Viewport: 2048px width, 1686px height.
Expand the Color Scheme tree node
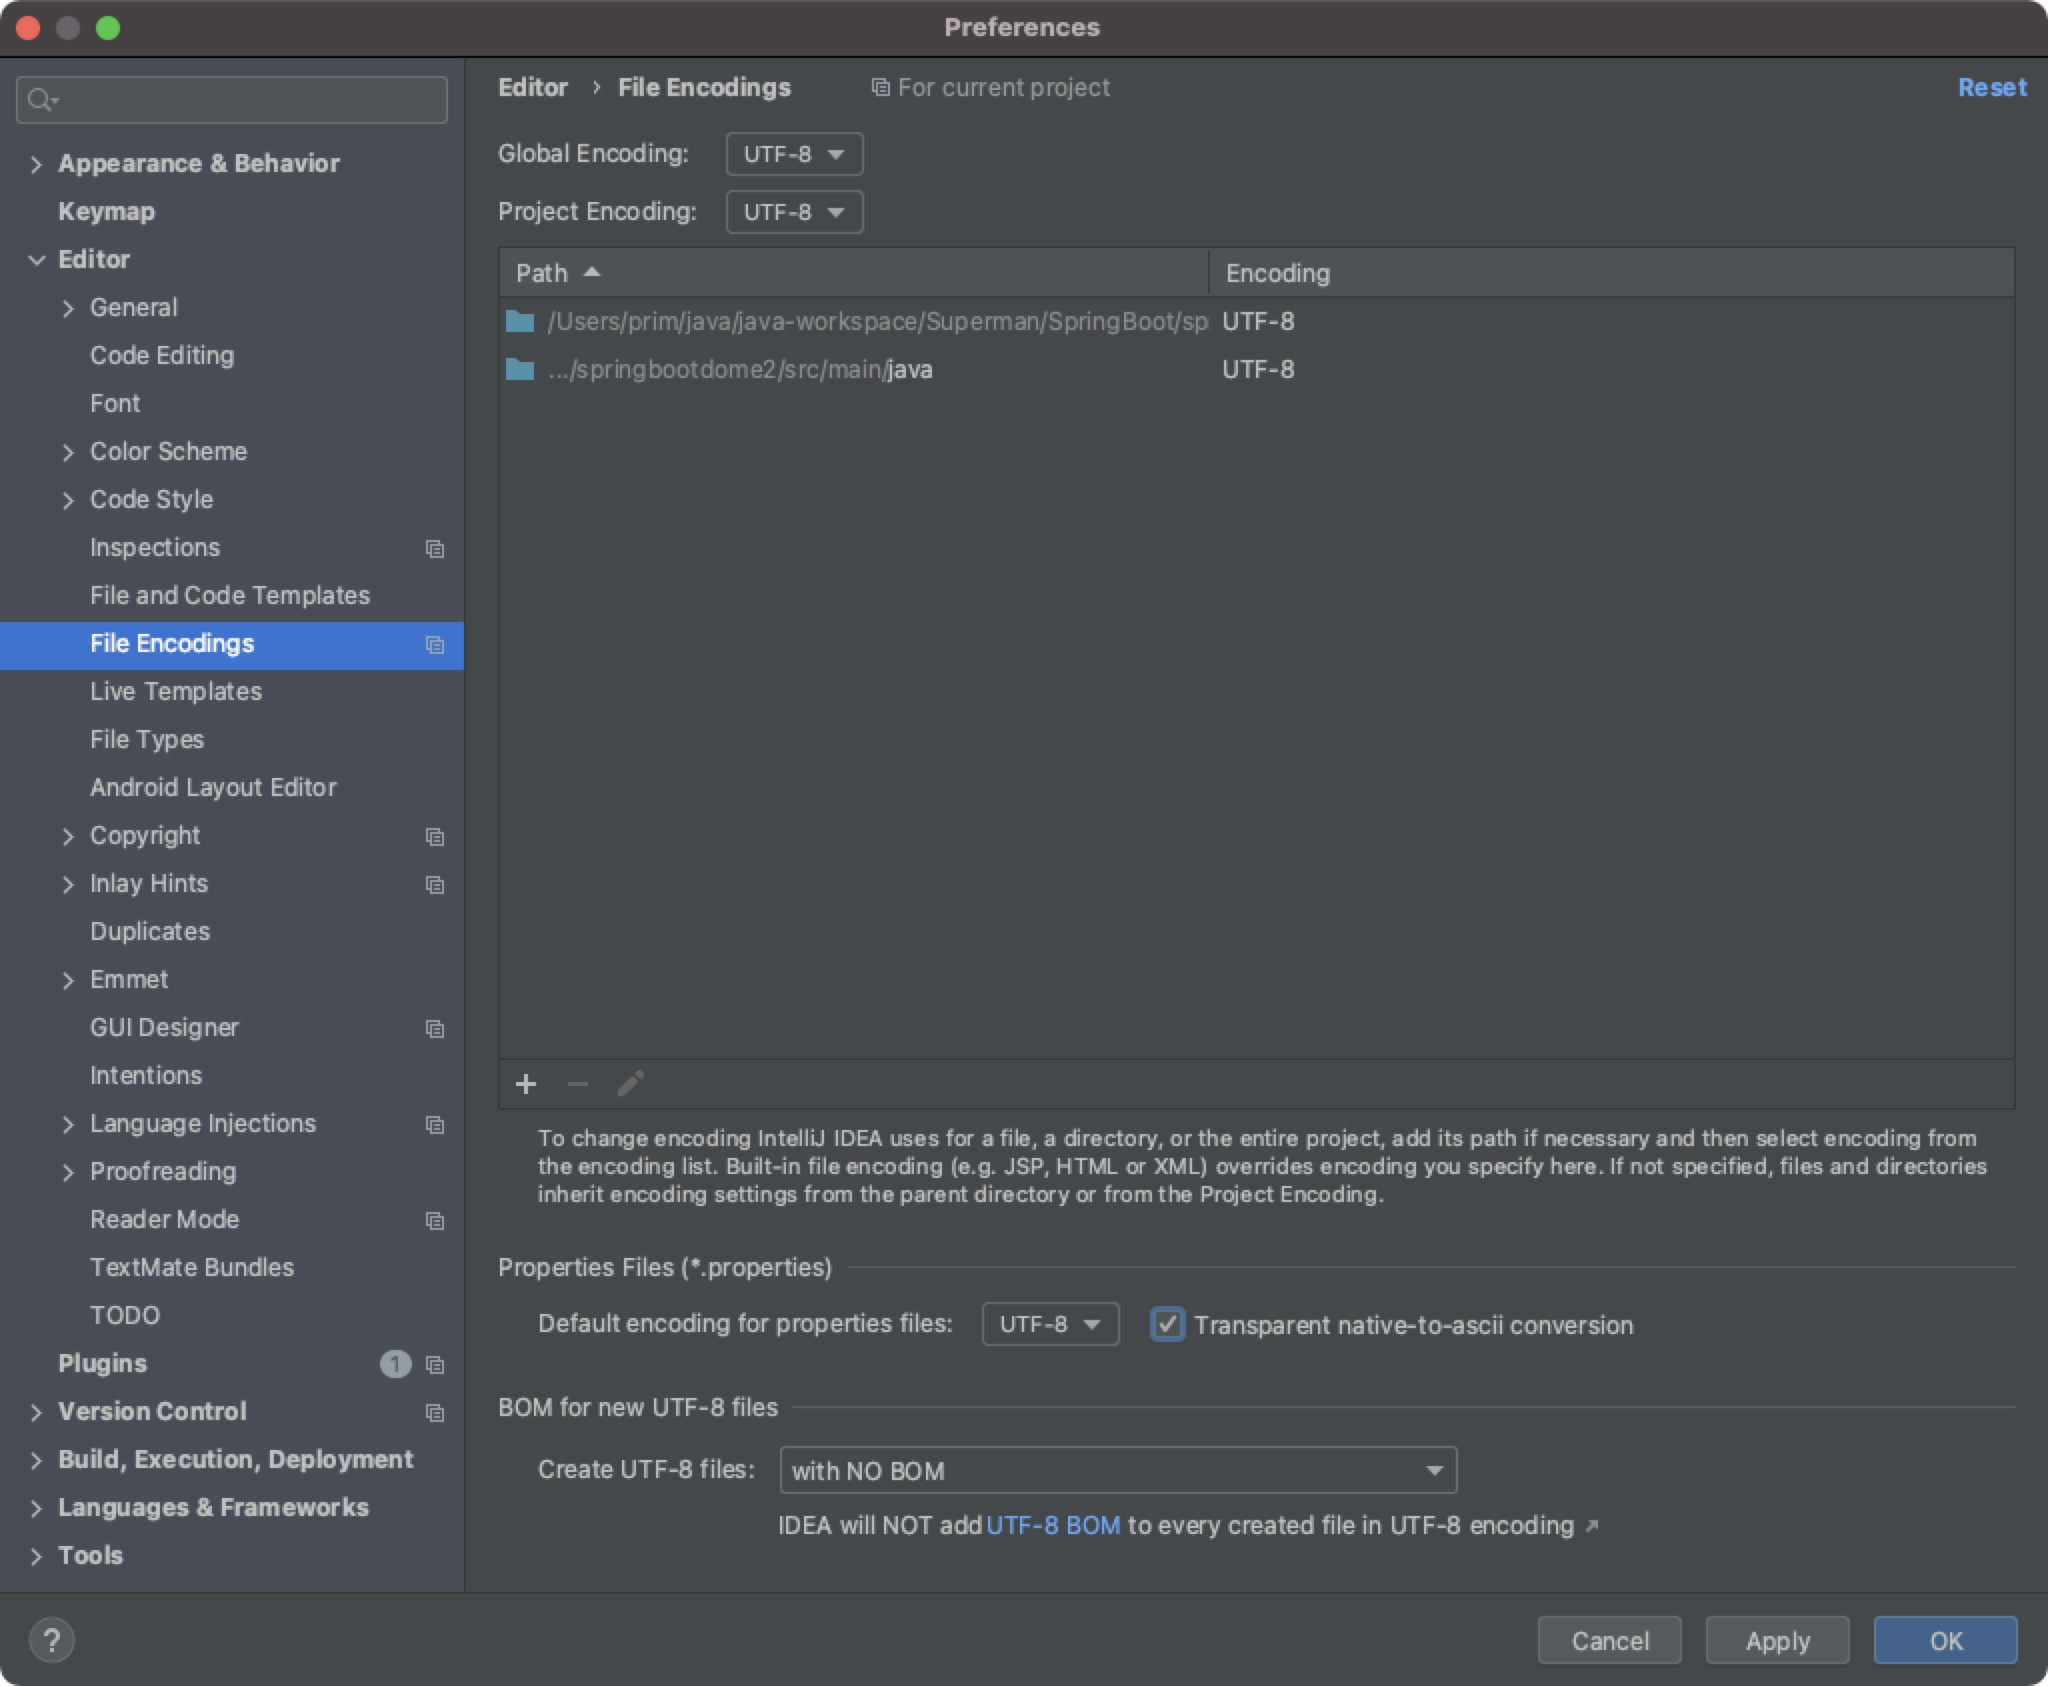[x=68, y=452]
